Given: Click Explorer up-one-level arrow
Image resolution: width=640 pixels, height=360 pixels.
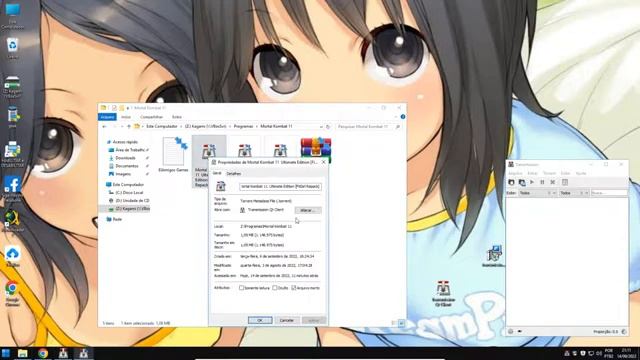Looking at the screenshot, I should pos(129,127).
